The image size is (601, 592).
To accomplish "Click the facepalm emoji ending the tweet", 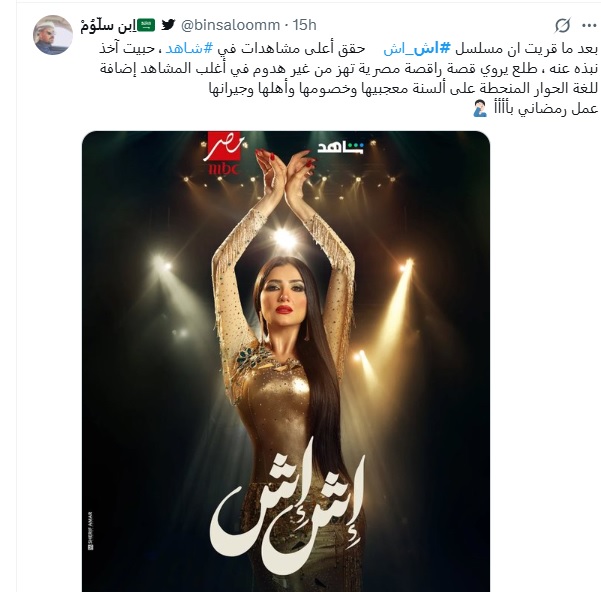I will (480, 109).
